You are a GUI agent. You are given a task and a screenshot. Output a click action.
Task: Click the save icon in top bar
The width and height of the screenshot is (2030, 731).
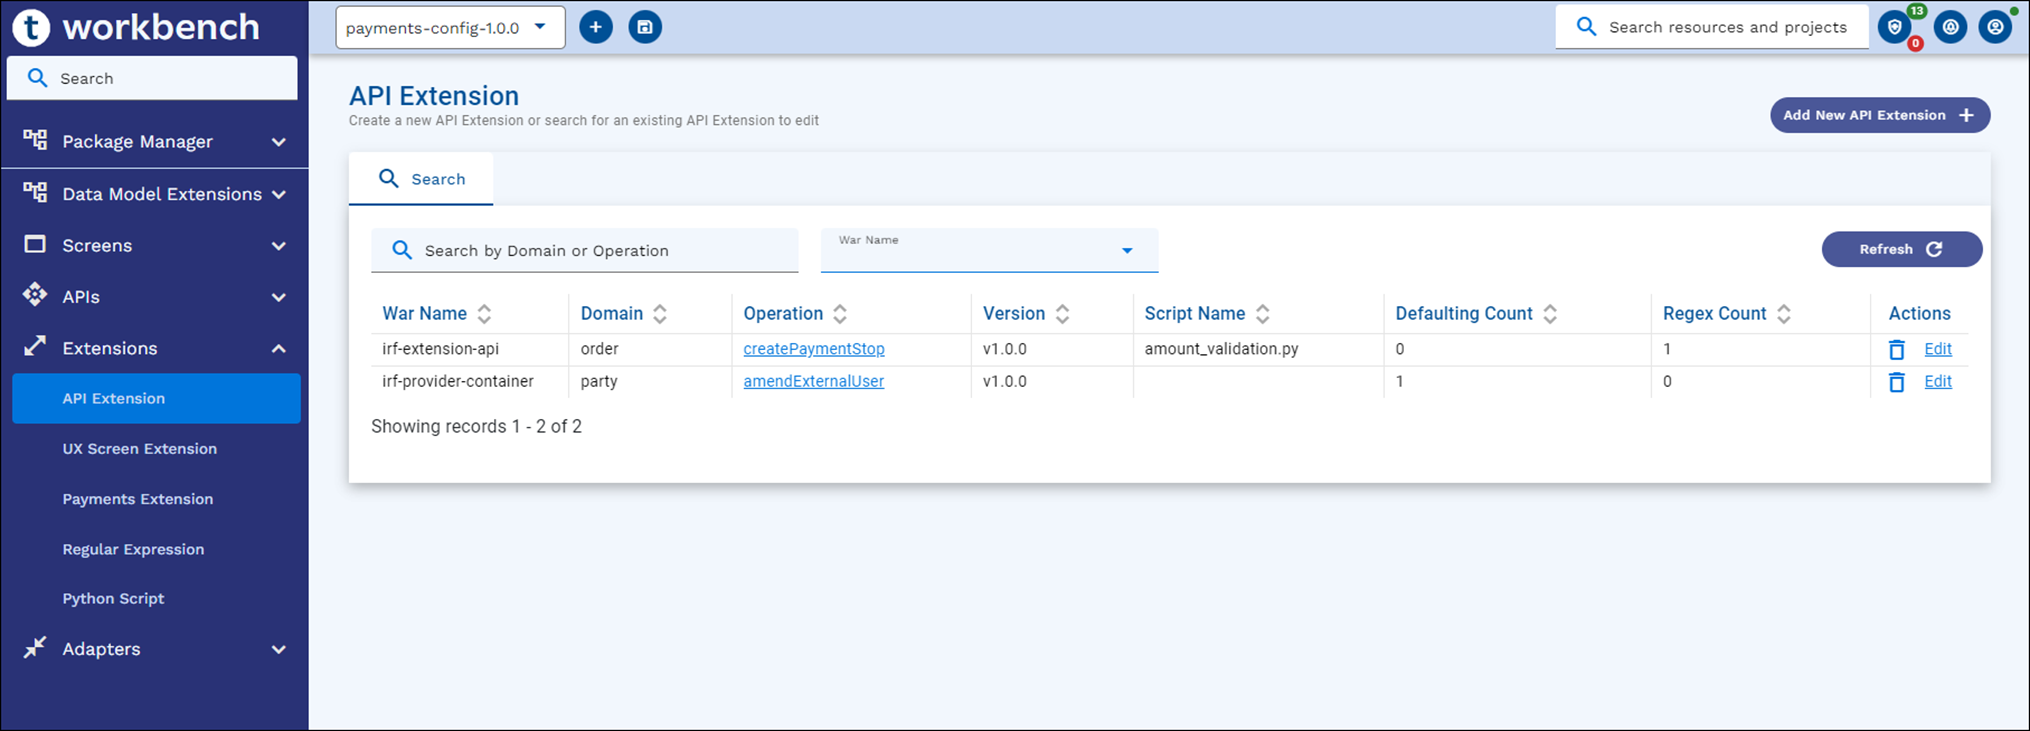[x=645, y=27]
